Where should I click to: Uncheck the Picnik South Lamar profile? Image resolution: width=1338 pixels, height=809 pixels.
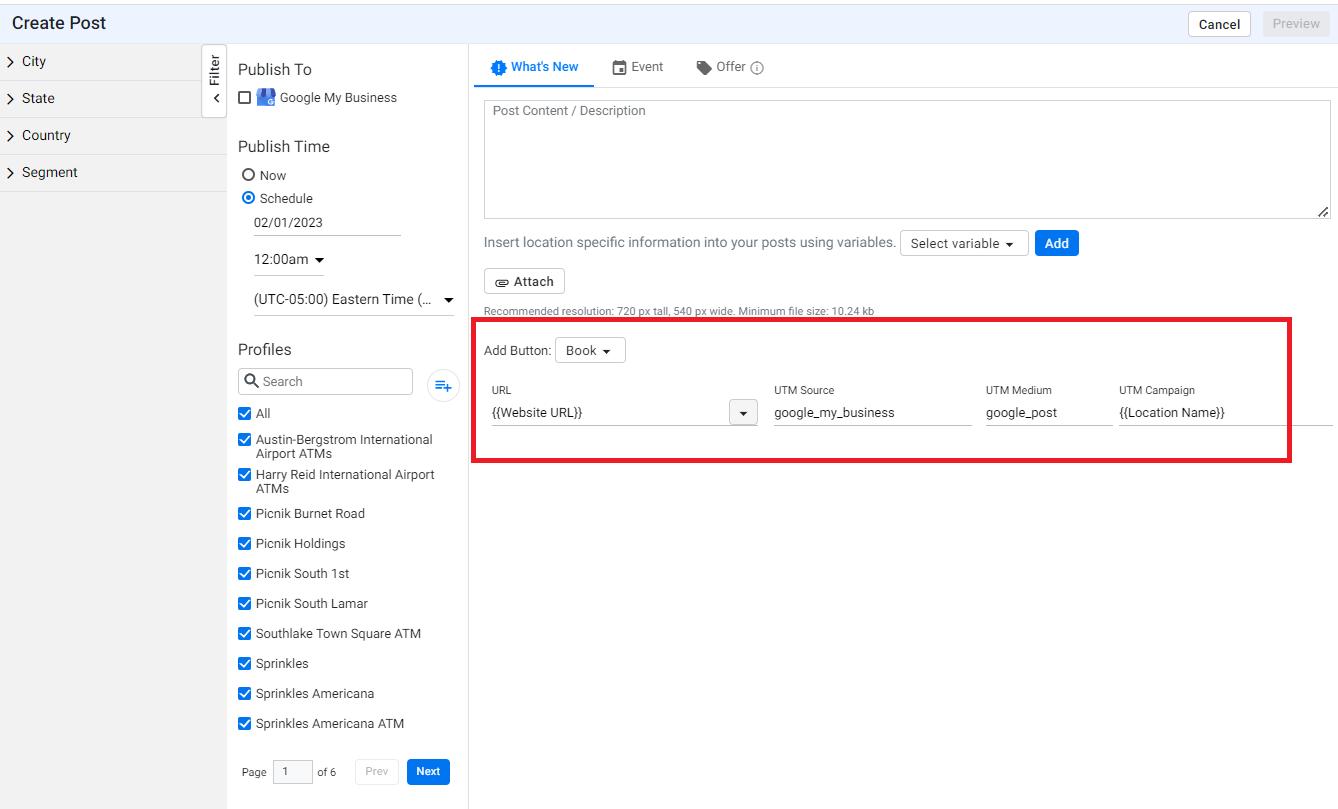[245, 603]
